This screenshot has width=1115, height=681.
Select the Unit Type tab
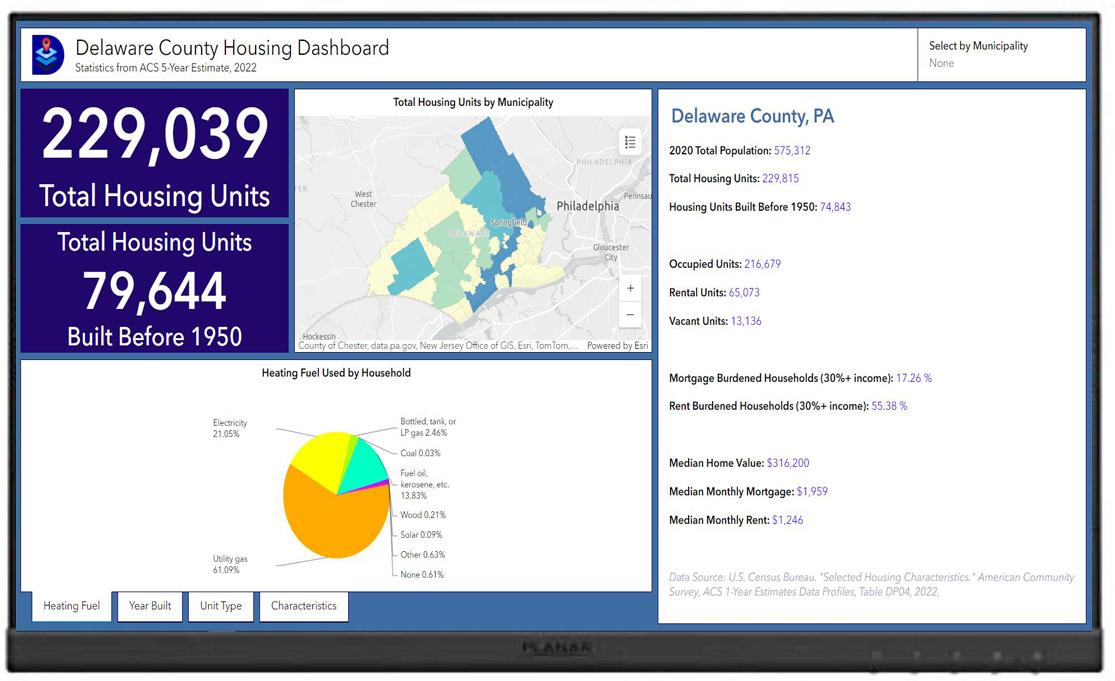[221, 606]
